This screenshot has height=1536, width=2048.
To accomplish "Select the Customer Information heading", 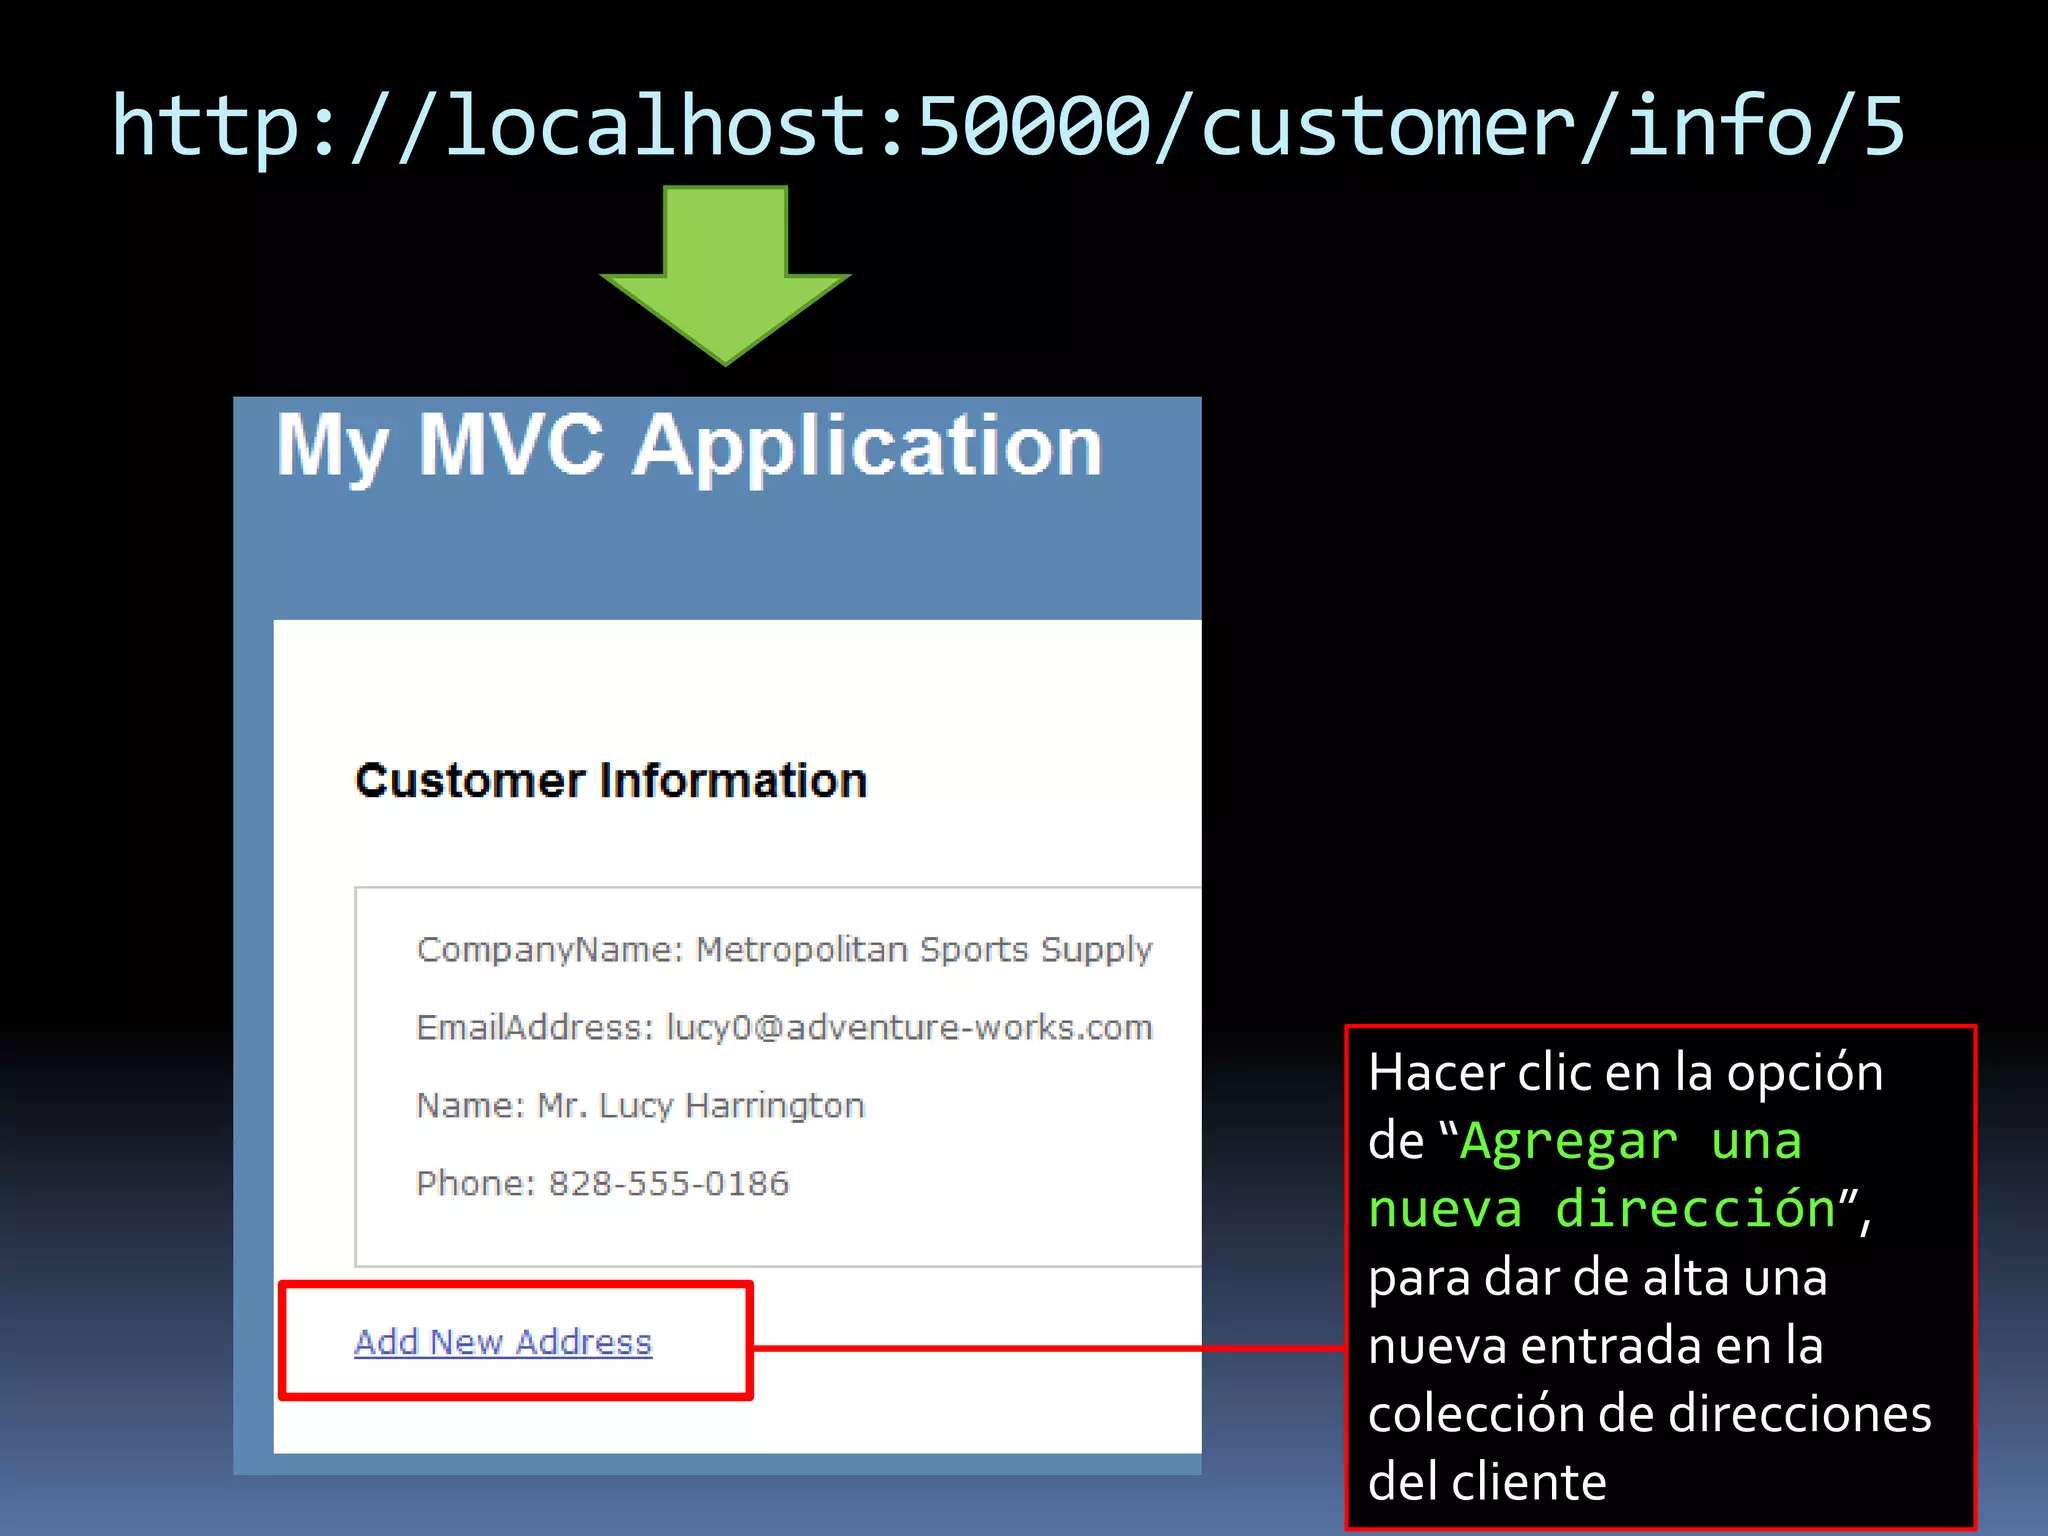I will (x=611, y=781).
